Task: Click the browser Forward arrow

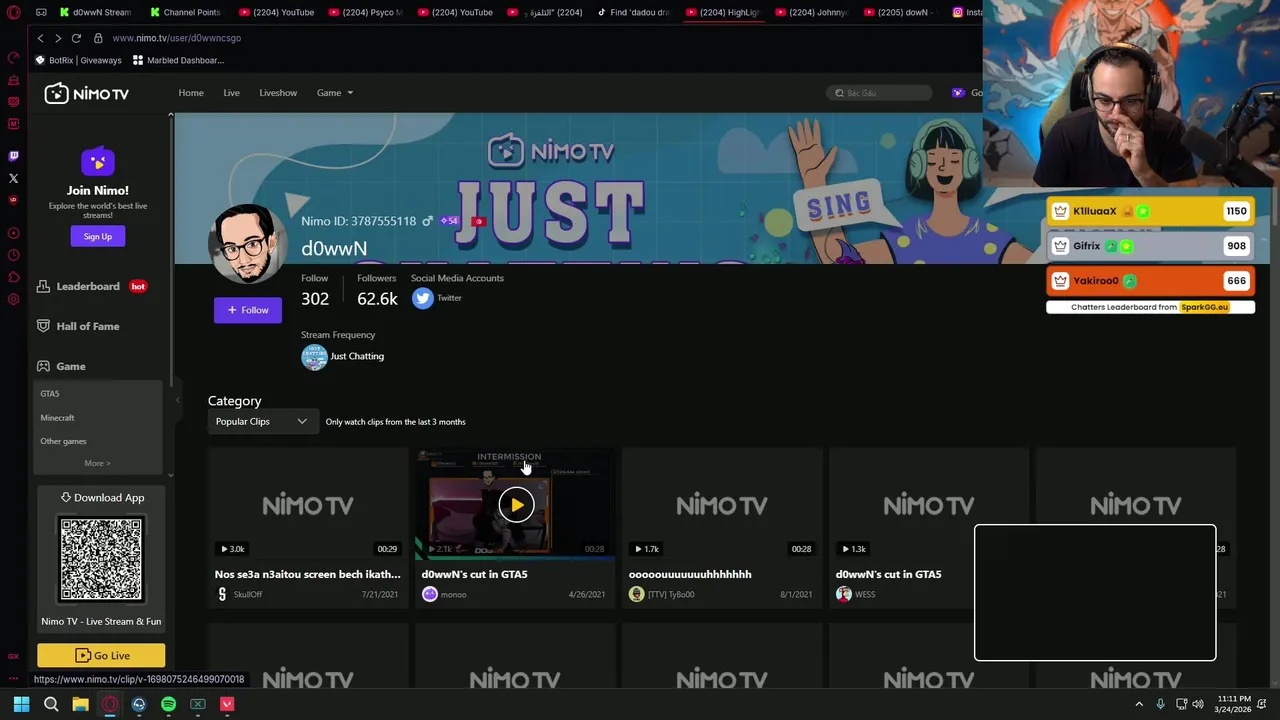Action: click(x=58, y=38)
